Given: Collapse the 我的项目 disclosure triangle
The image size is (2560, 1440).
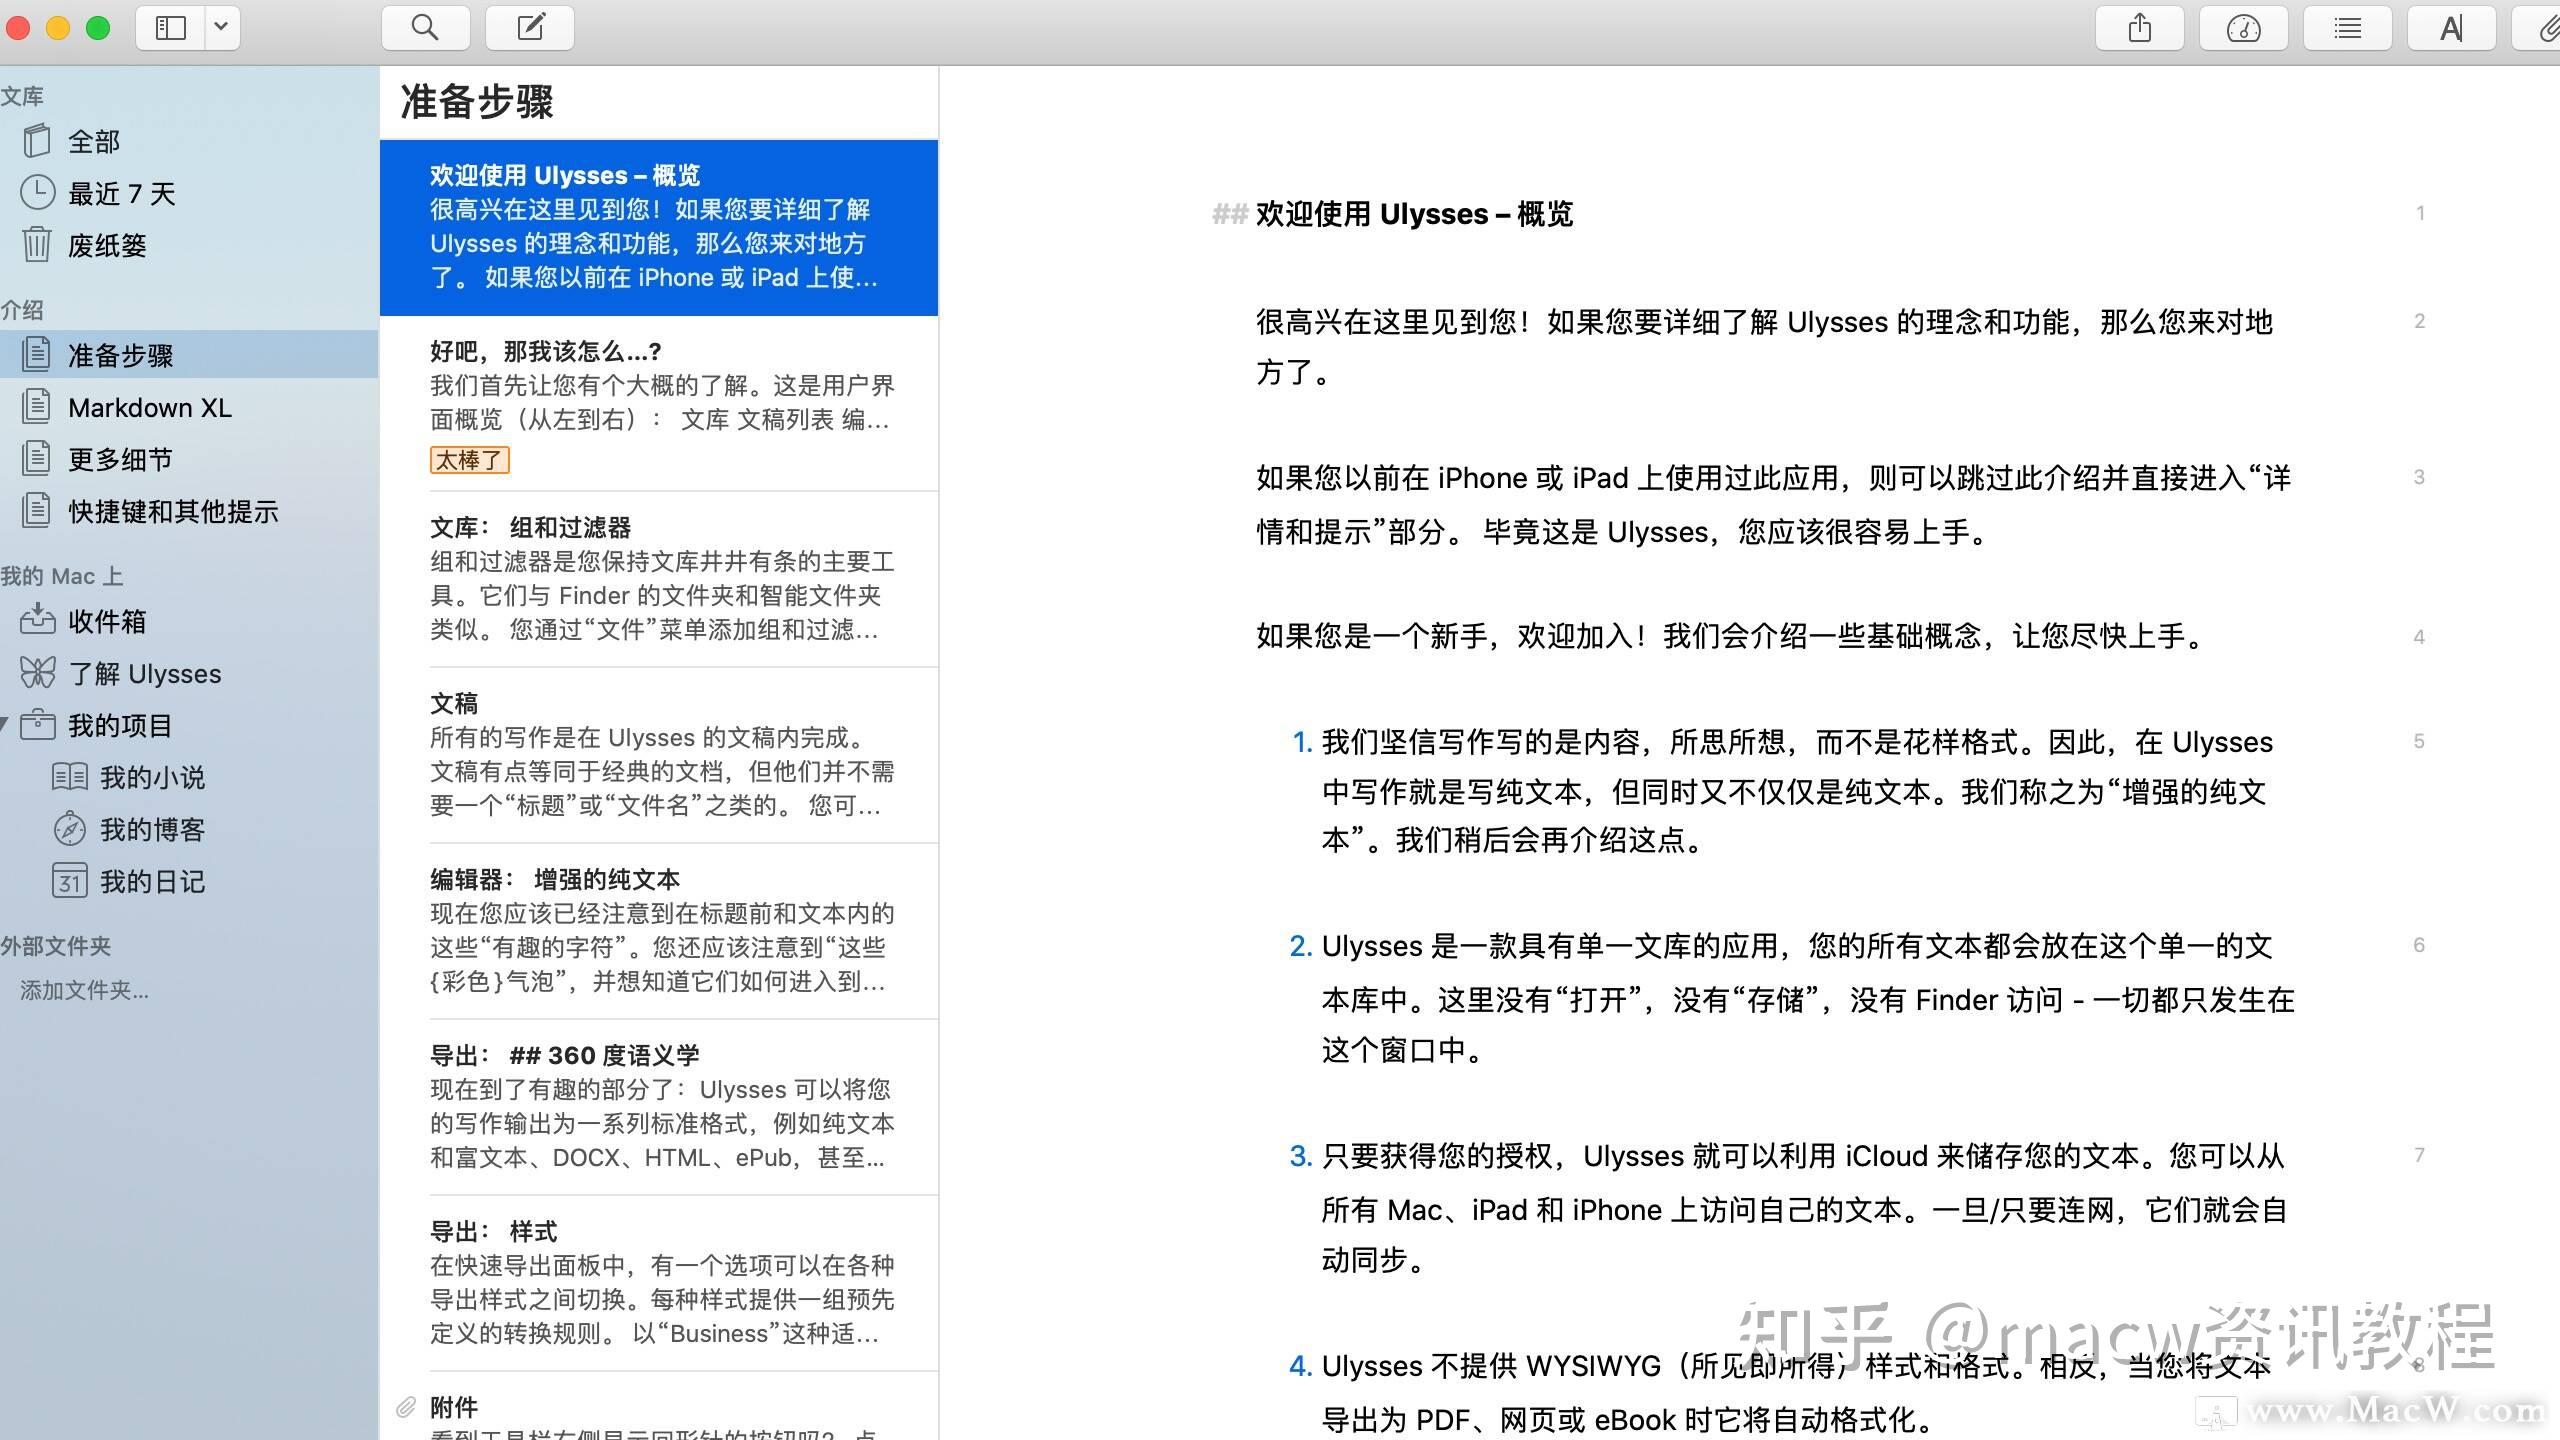Looking at the screenshot, I should [5, 724].
